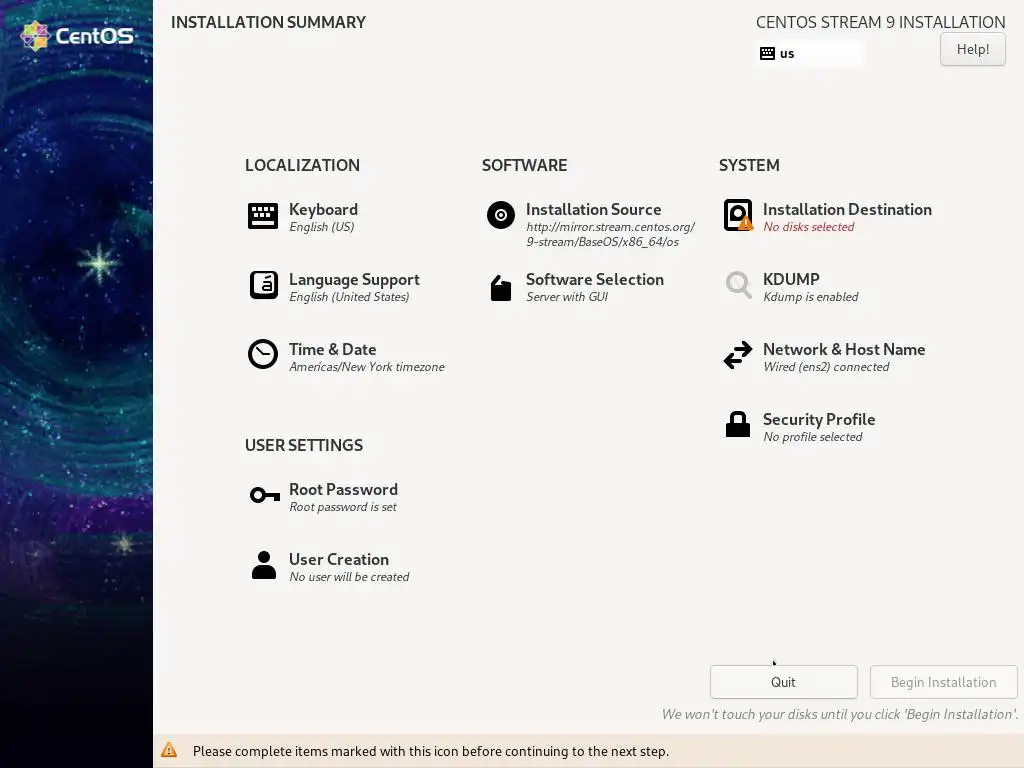This screenshot has height=768, width=1024.
Task: Click the SOFTWARE section heading
Action: [x=524, y=165]
